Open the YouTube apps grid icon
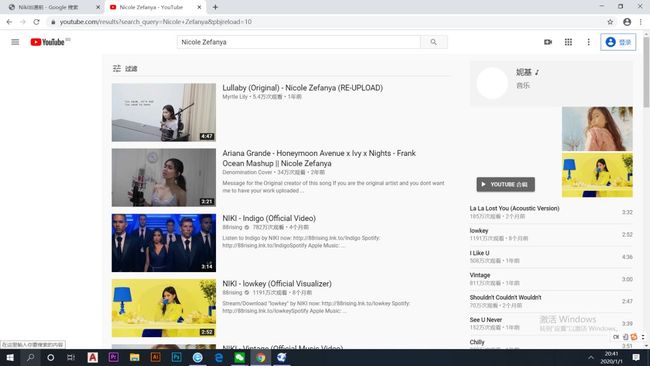 (x=568, y=42)
